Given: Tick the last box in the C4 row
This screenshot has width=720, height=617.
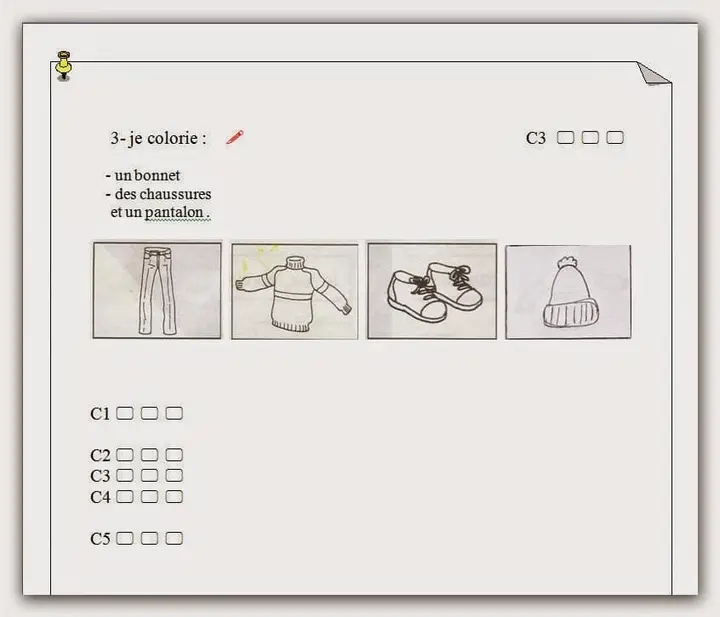Looking at the screenshot, I should coord(174,496).
